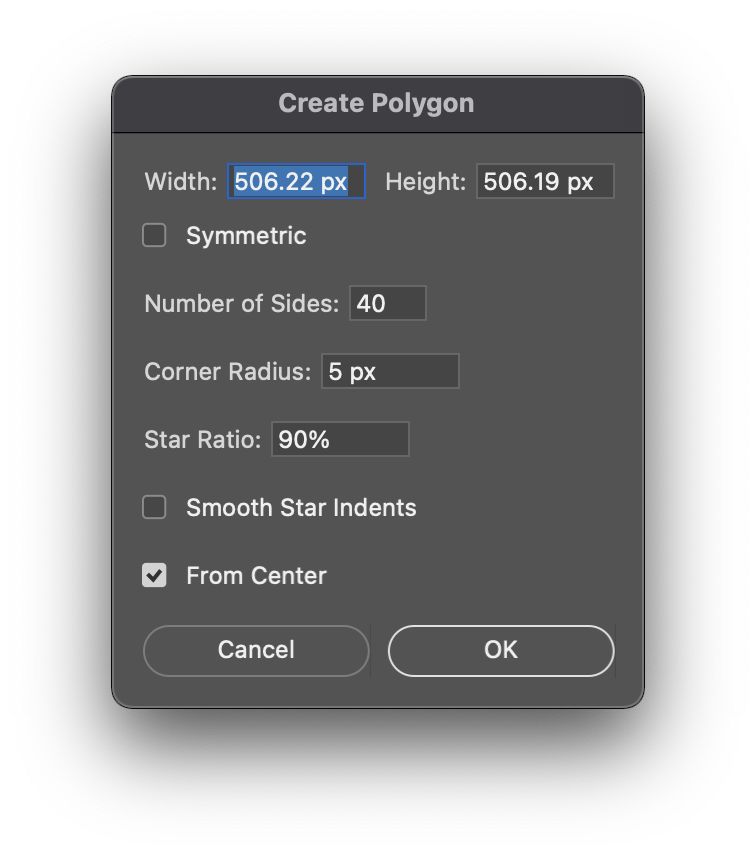Screen dimensions: 756x856
Task: Click the Corner Radius field
Action: tap(390, 371)
